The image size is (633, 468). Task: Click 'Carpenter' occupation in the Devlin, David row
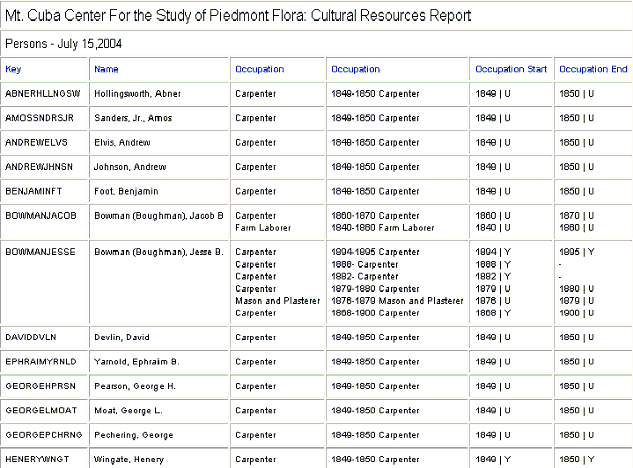click(256, 337)
